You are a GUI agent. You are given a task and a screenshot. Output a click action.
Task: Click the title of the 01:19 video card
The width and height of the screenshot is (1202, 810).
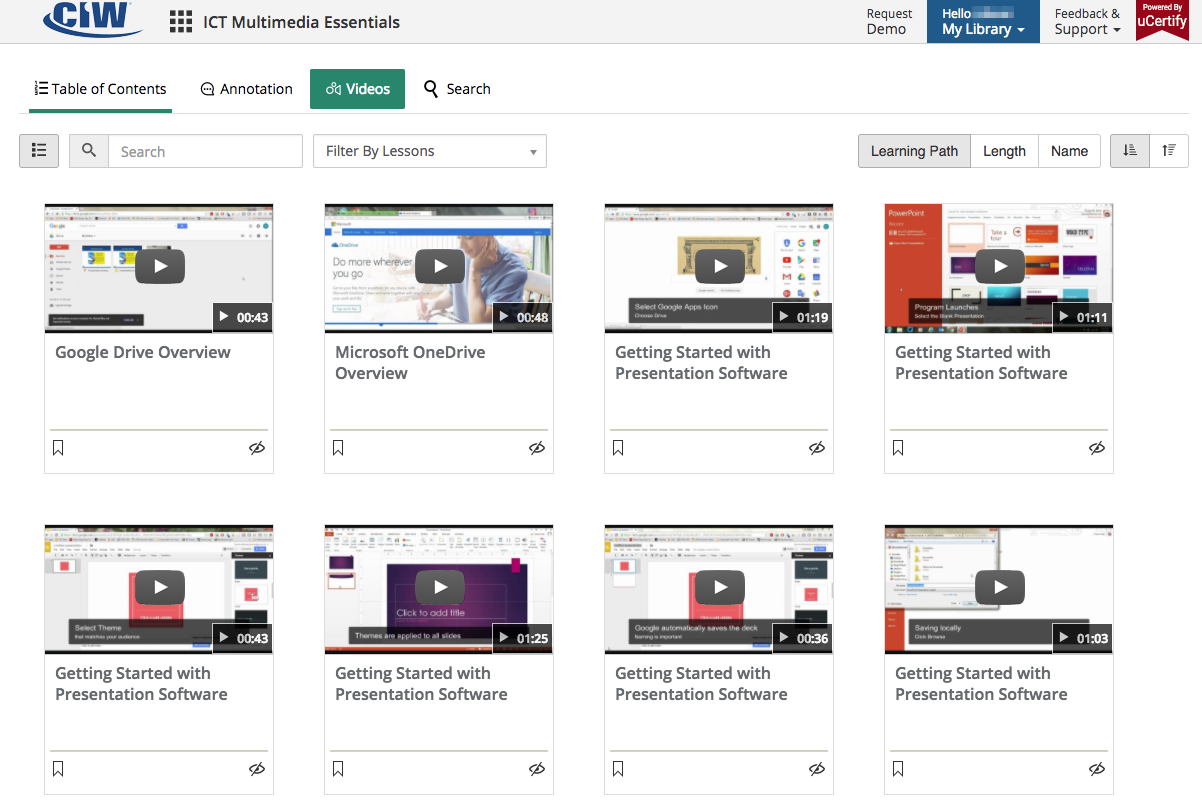coord(701,362)
